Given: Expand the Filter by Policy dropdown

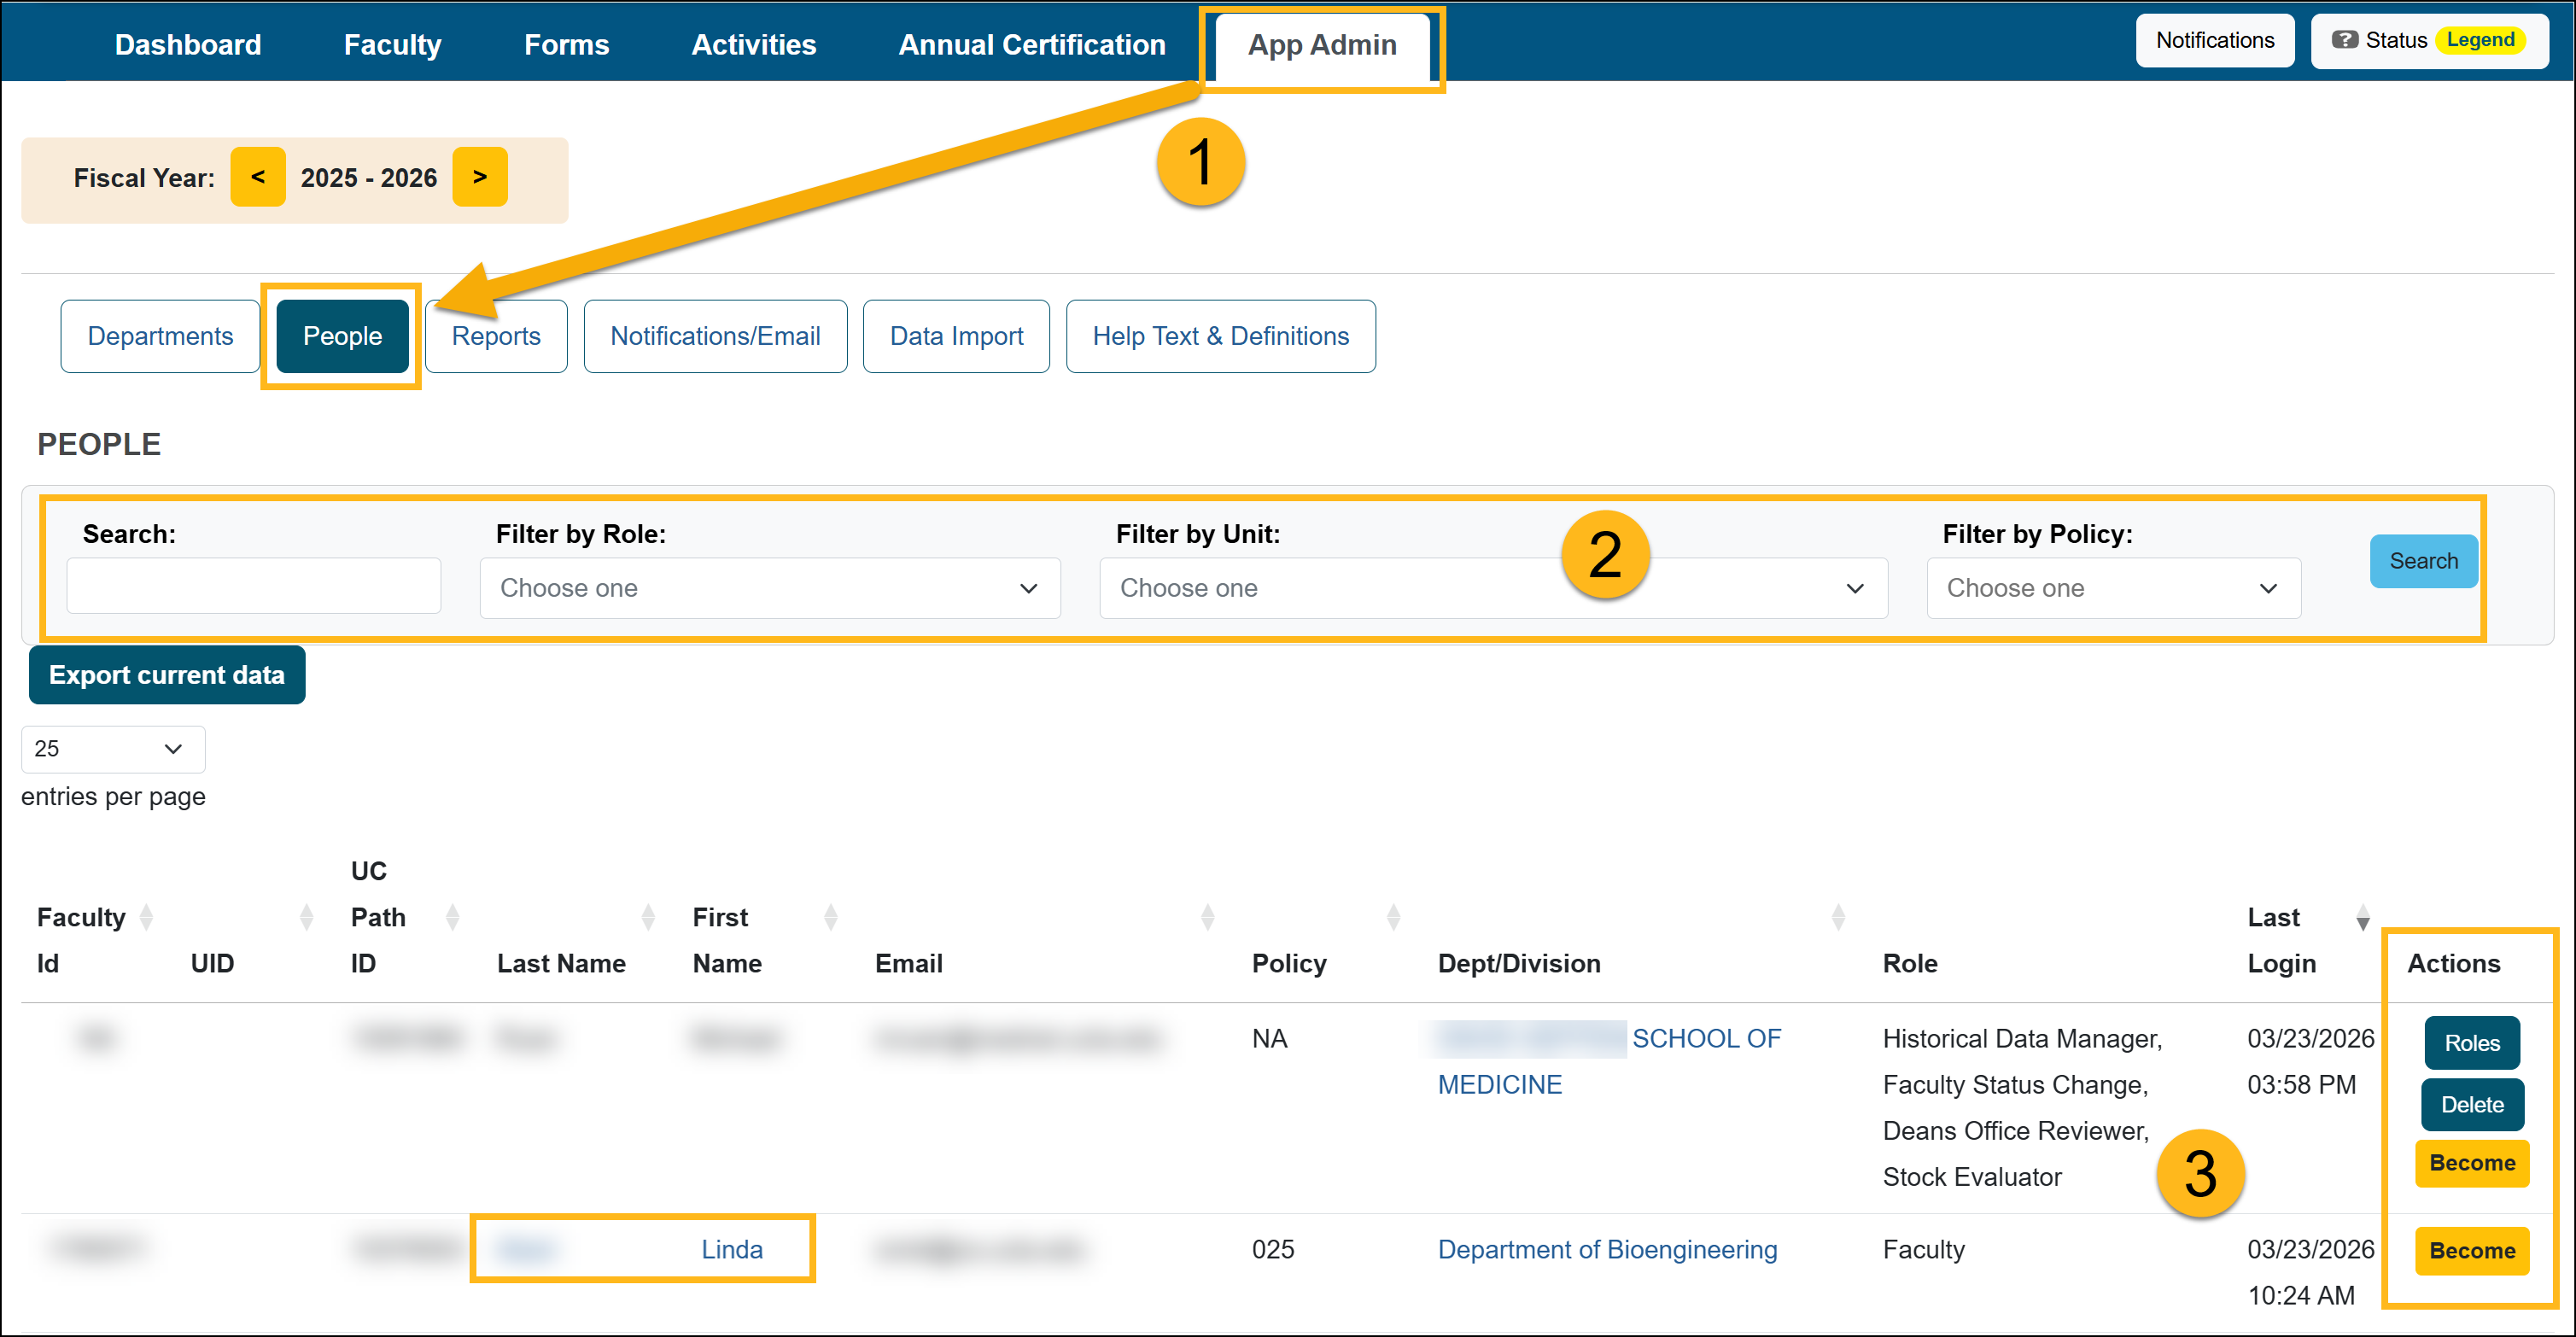Looking at the screenshot, I should [x=2112, y=588].
